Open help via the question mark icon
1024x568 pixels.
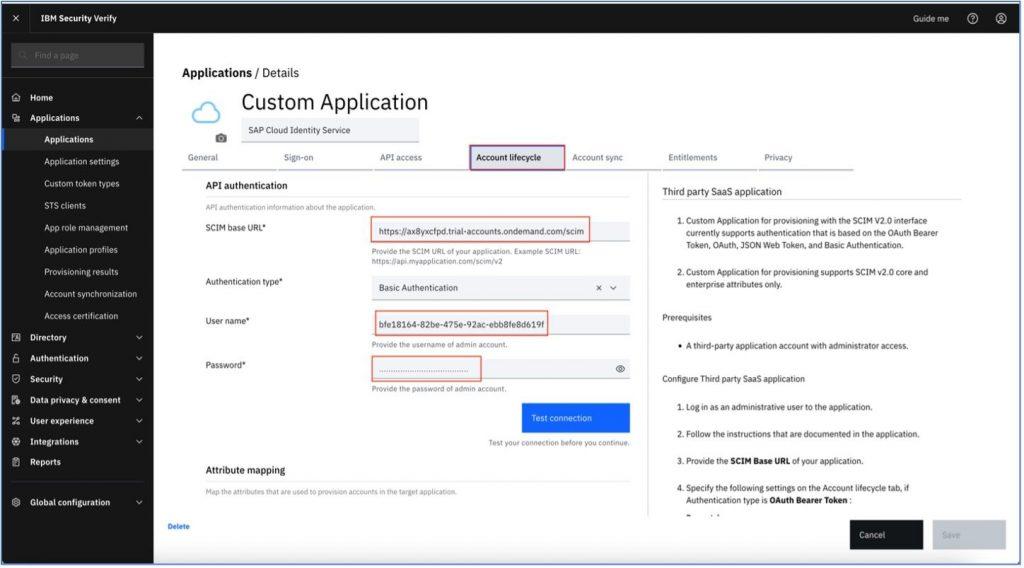(x=972, y=18)
